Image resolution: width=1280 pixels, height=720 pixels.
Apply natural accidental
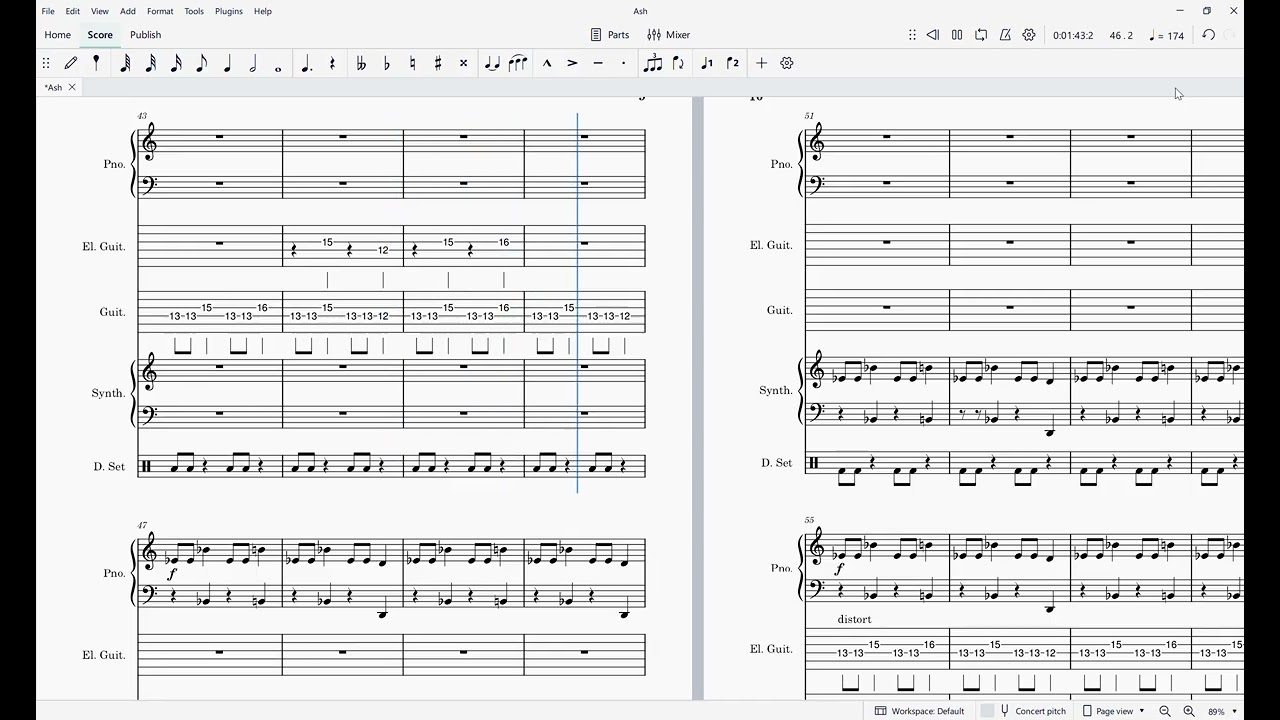(x=412, y=63)
